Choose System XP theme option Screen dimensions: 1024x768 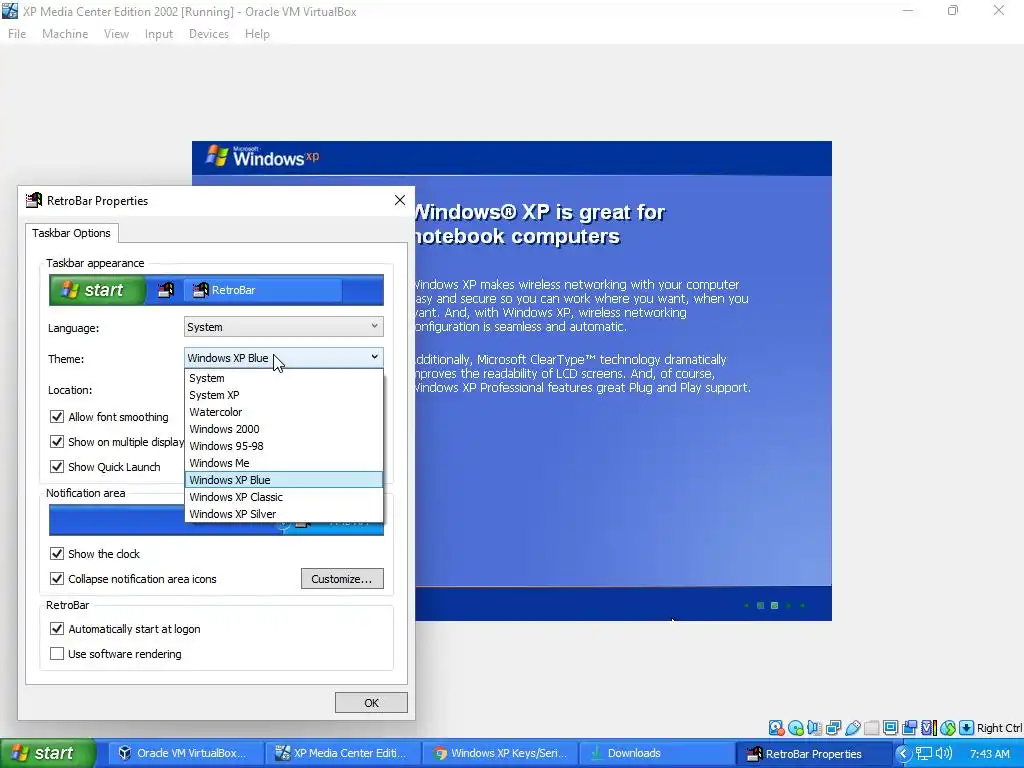click(x=283, y=395)
